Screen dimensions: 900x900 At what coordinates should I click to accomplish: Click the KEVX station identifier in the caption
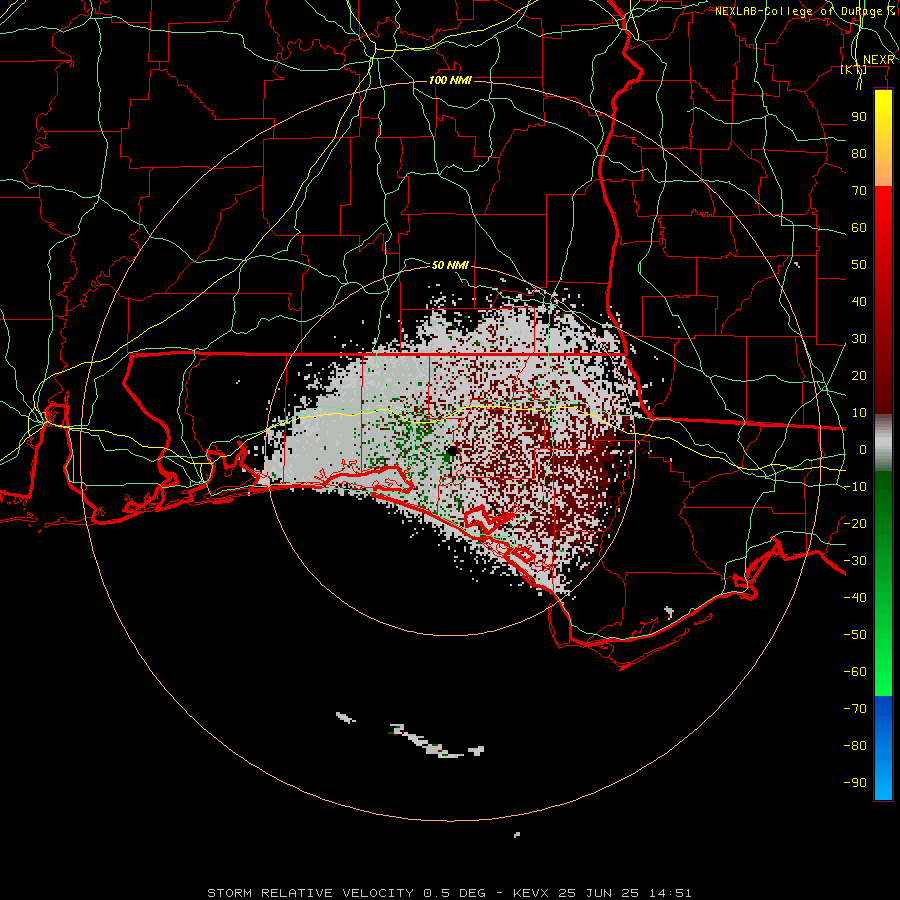point(531,893)
